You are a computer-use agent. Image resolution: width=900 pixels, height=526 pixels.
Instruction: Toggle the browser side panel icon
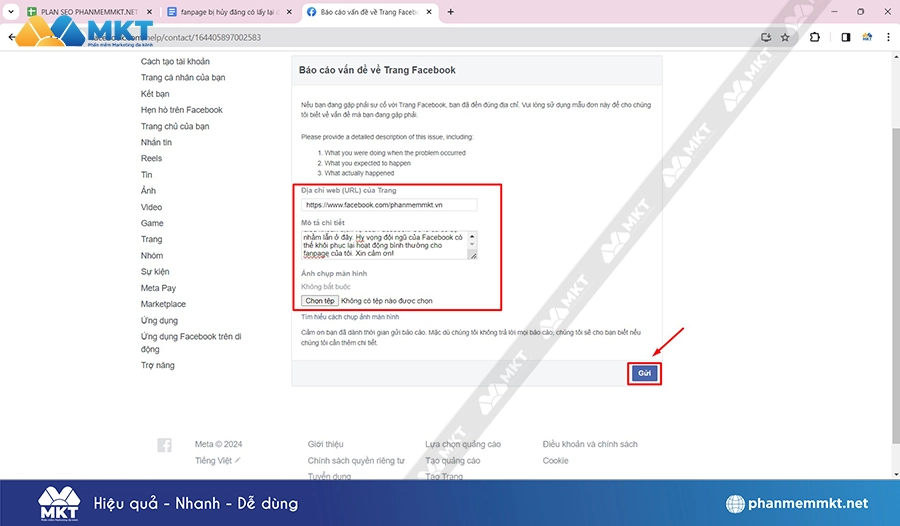(x=845, y=37)
